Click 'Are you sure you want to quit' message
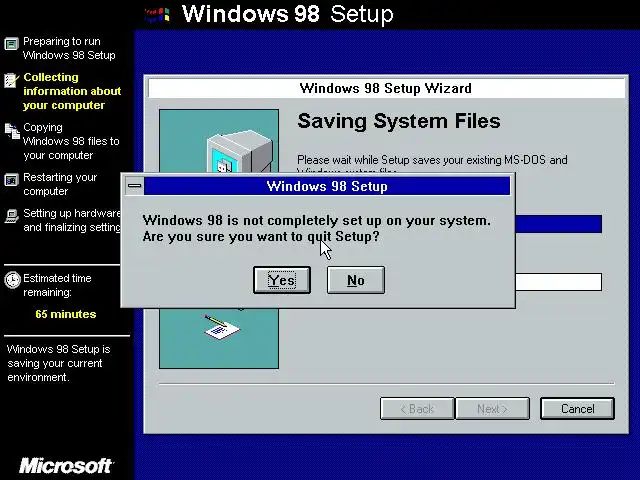 point(261,236)
